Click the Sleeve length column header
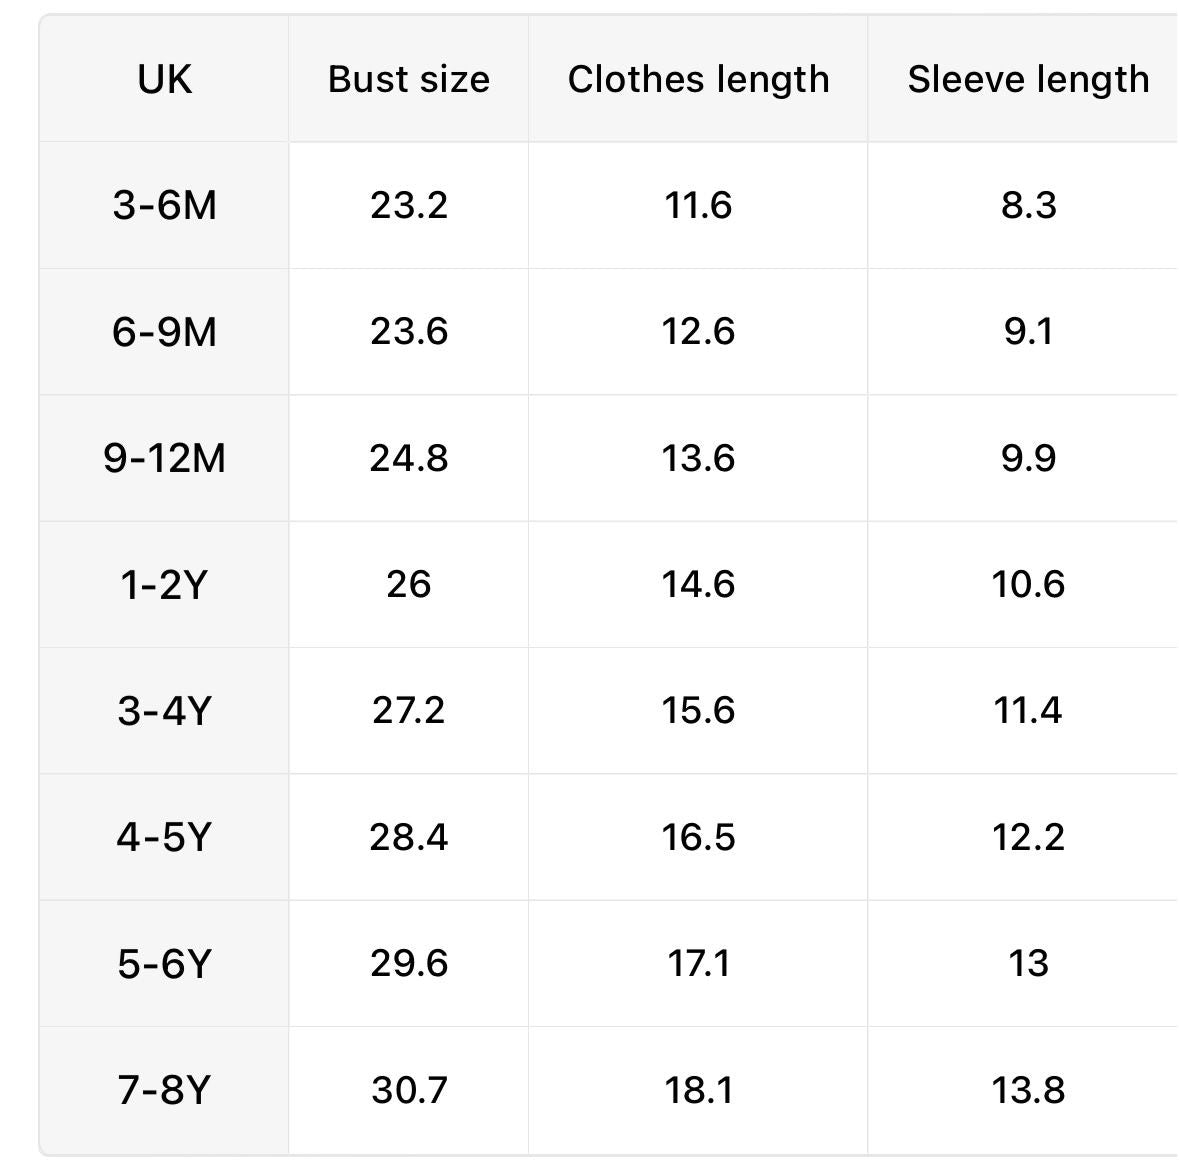This screenshot has height=1166, width=1179. [1027, 79]
